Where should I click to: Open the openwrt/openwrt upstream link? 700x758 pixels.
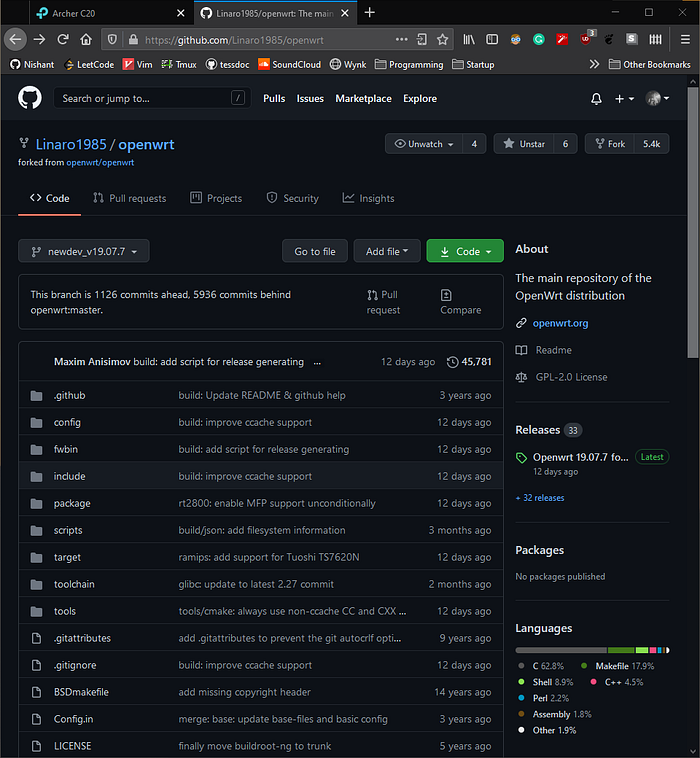pyautogui.click(x=100, y=163)
